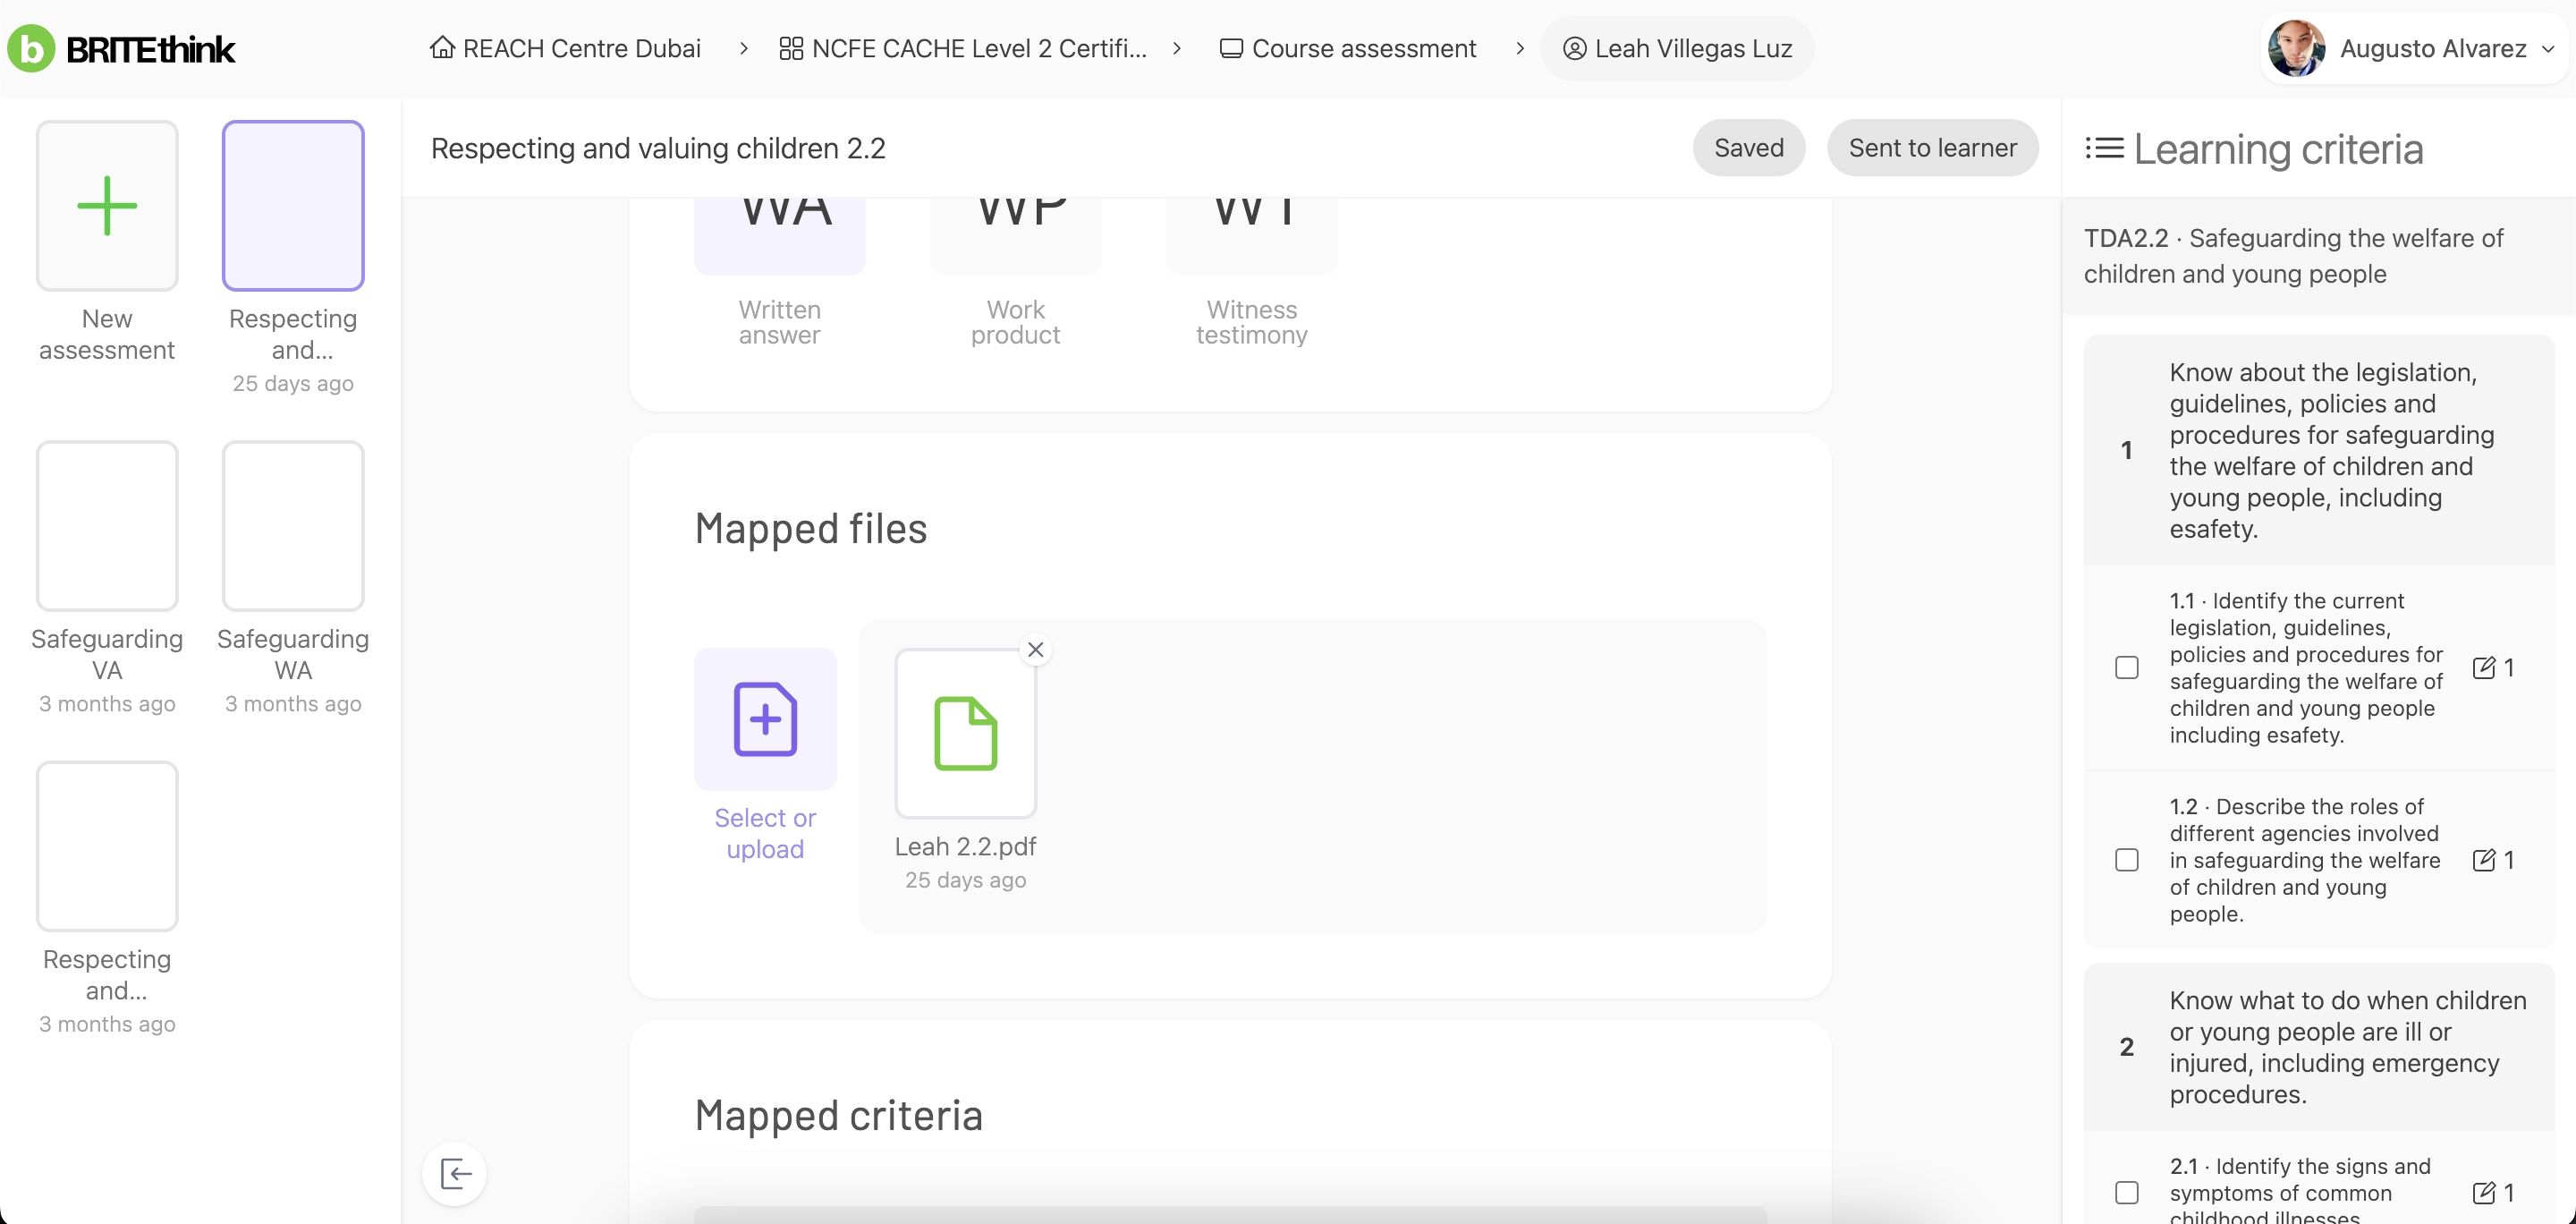Open the note icon for criterion 1.1
Viewport: 2576px width, 1224px height.
pos(2484,667)
